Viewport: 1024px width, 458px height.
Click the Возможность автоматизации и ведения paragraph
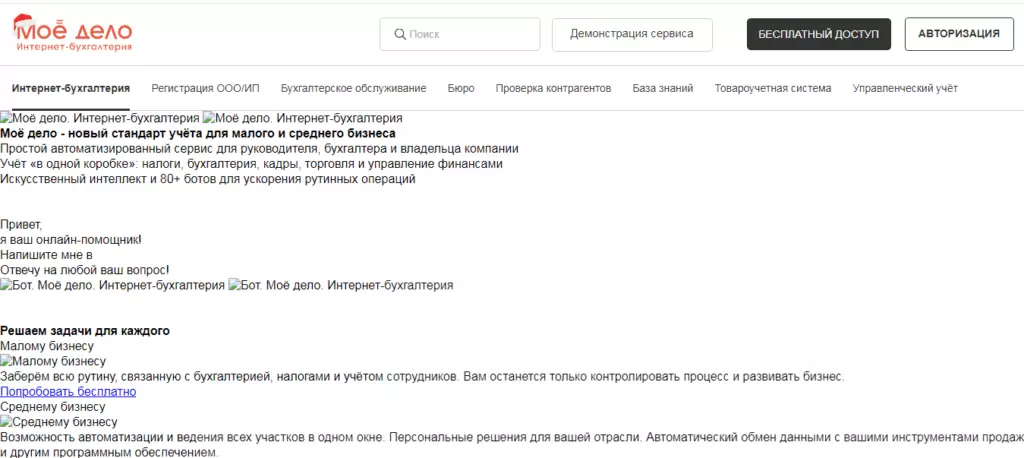[x=512, y=445]
